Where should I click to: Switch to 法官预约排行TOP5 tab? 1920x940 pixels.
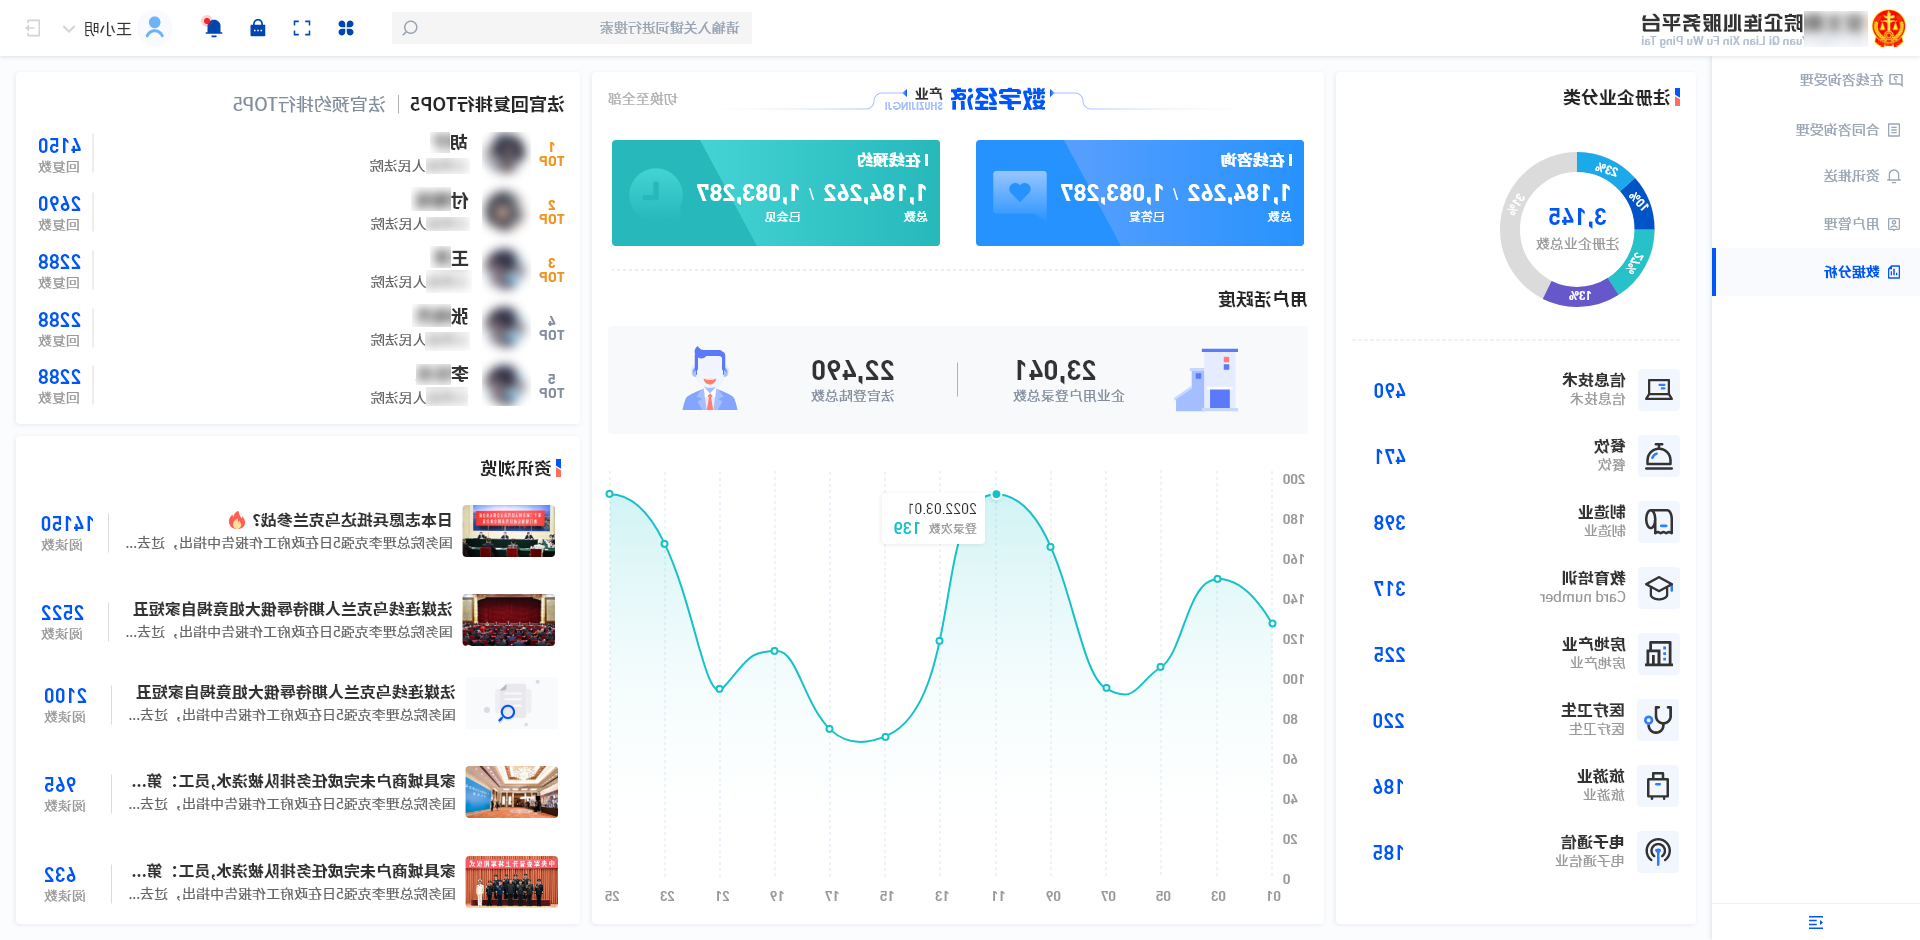[x=309, y=104]
